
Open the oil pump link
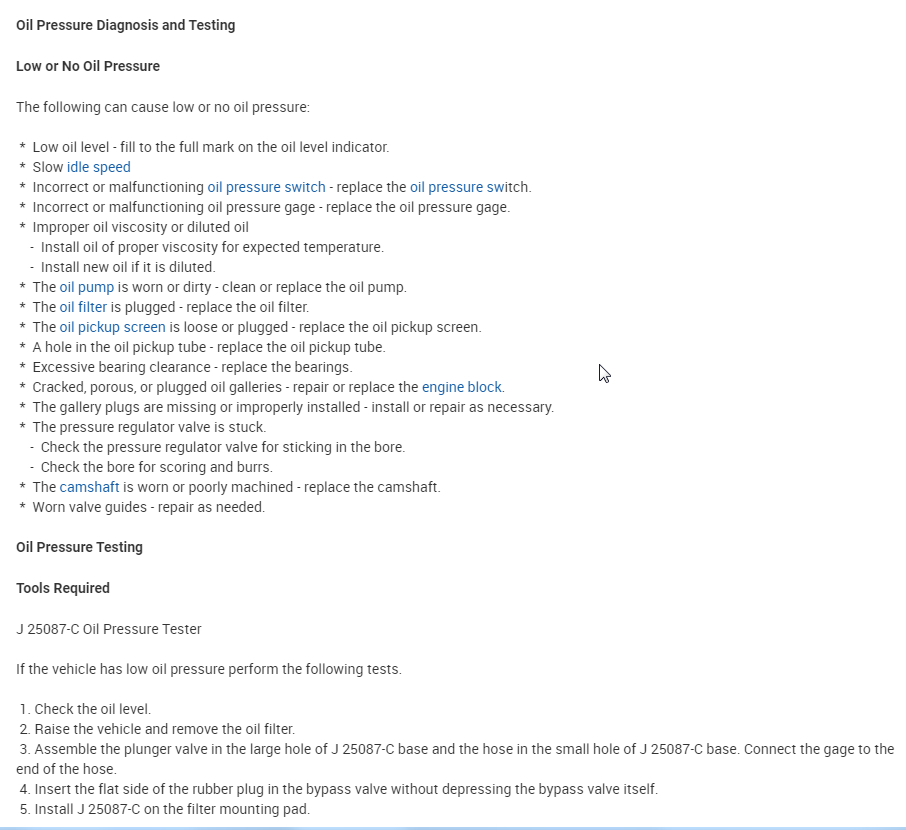(87, 287)
